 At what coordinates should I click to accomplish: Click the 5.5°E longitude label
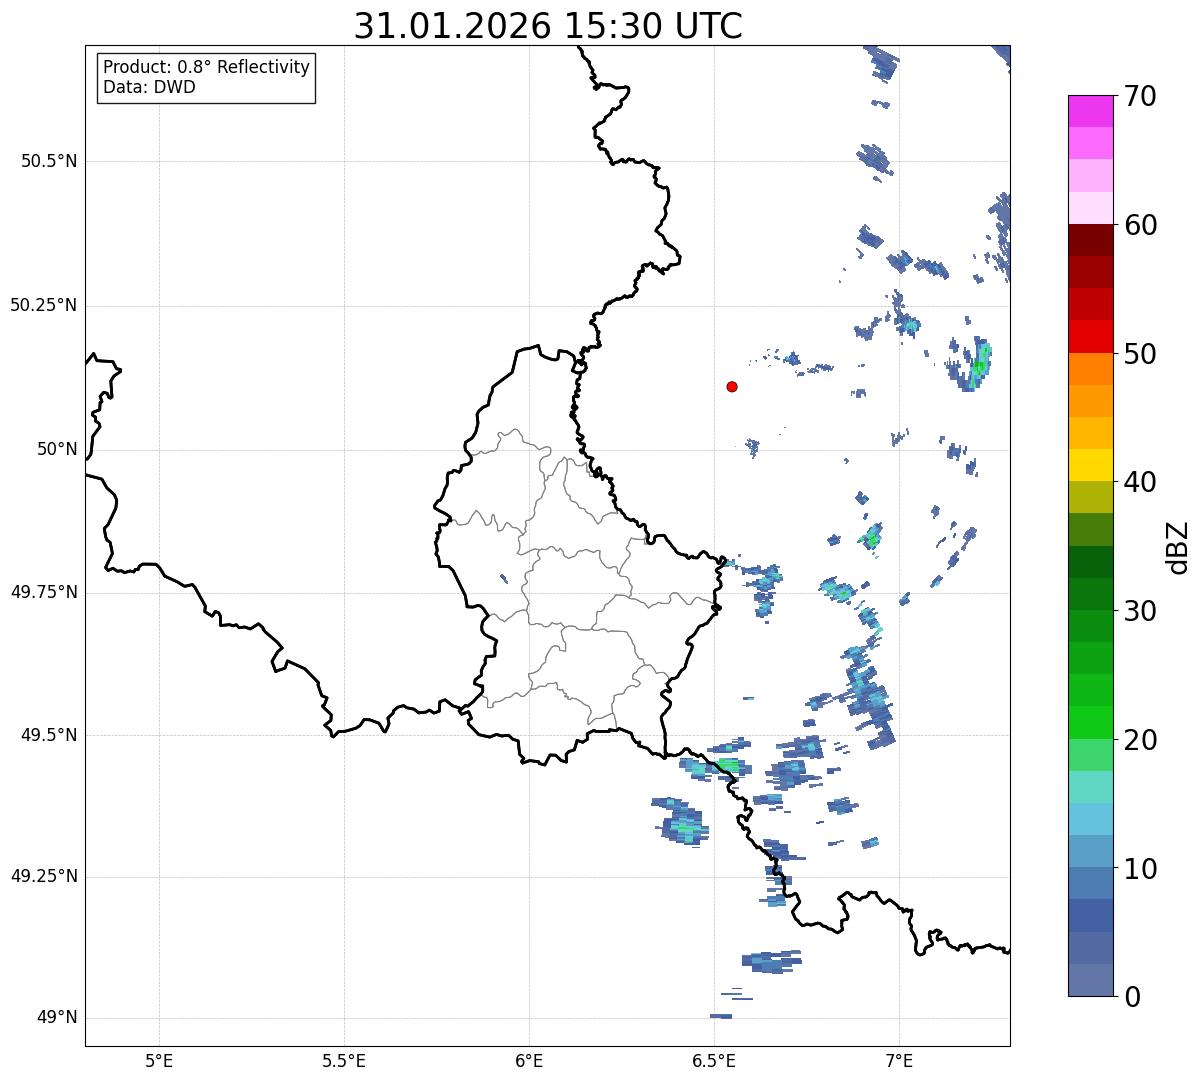pyautogui.click(x=344, y=1060)
